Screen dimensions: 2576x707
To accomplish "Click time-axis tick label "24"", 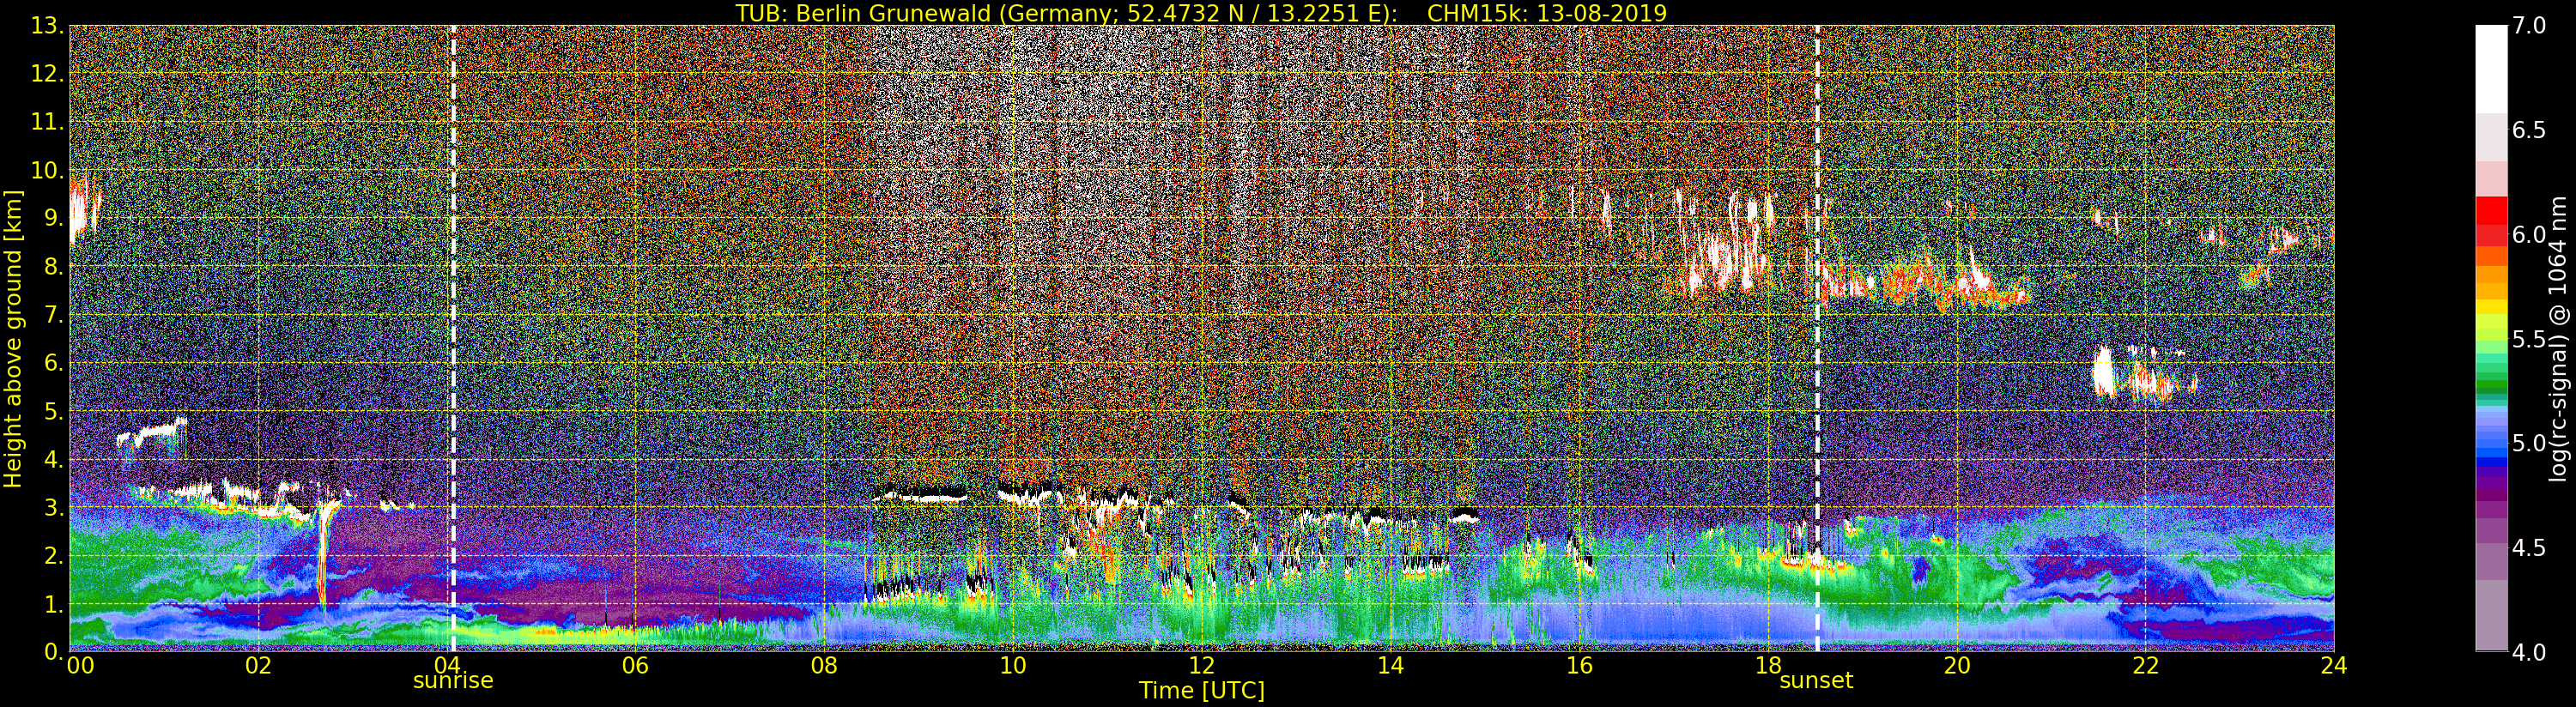I will (x=2334, y=666).
